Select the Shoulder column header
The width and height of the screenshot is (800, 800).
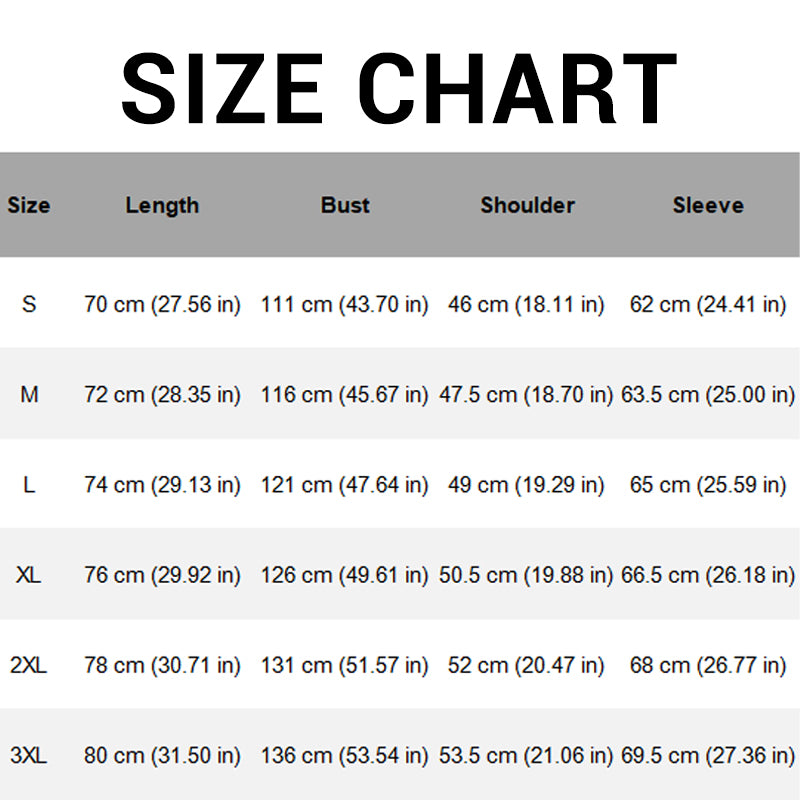[528, 205]
